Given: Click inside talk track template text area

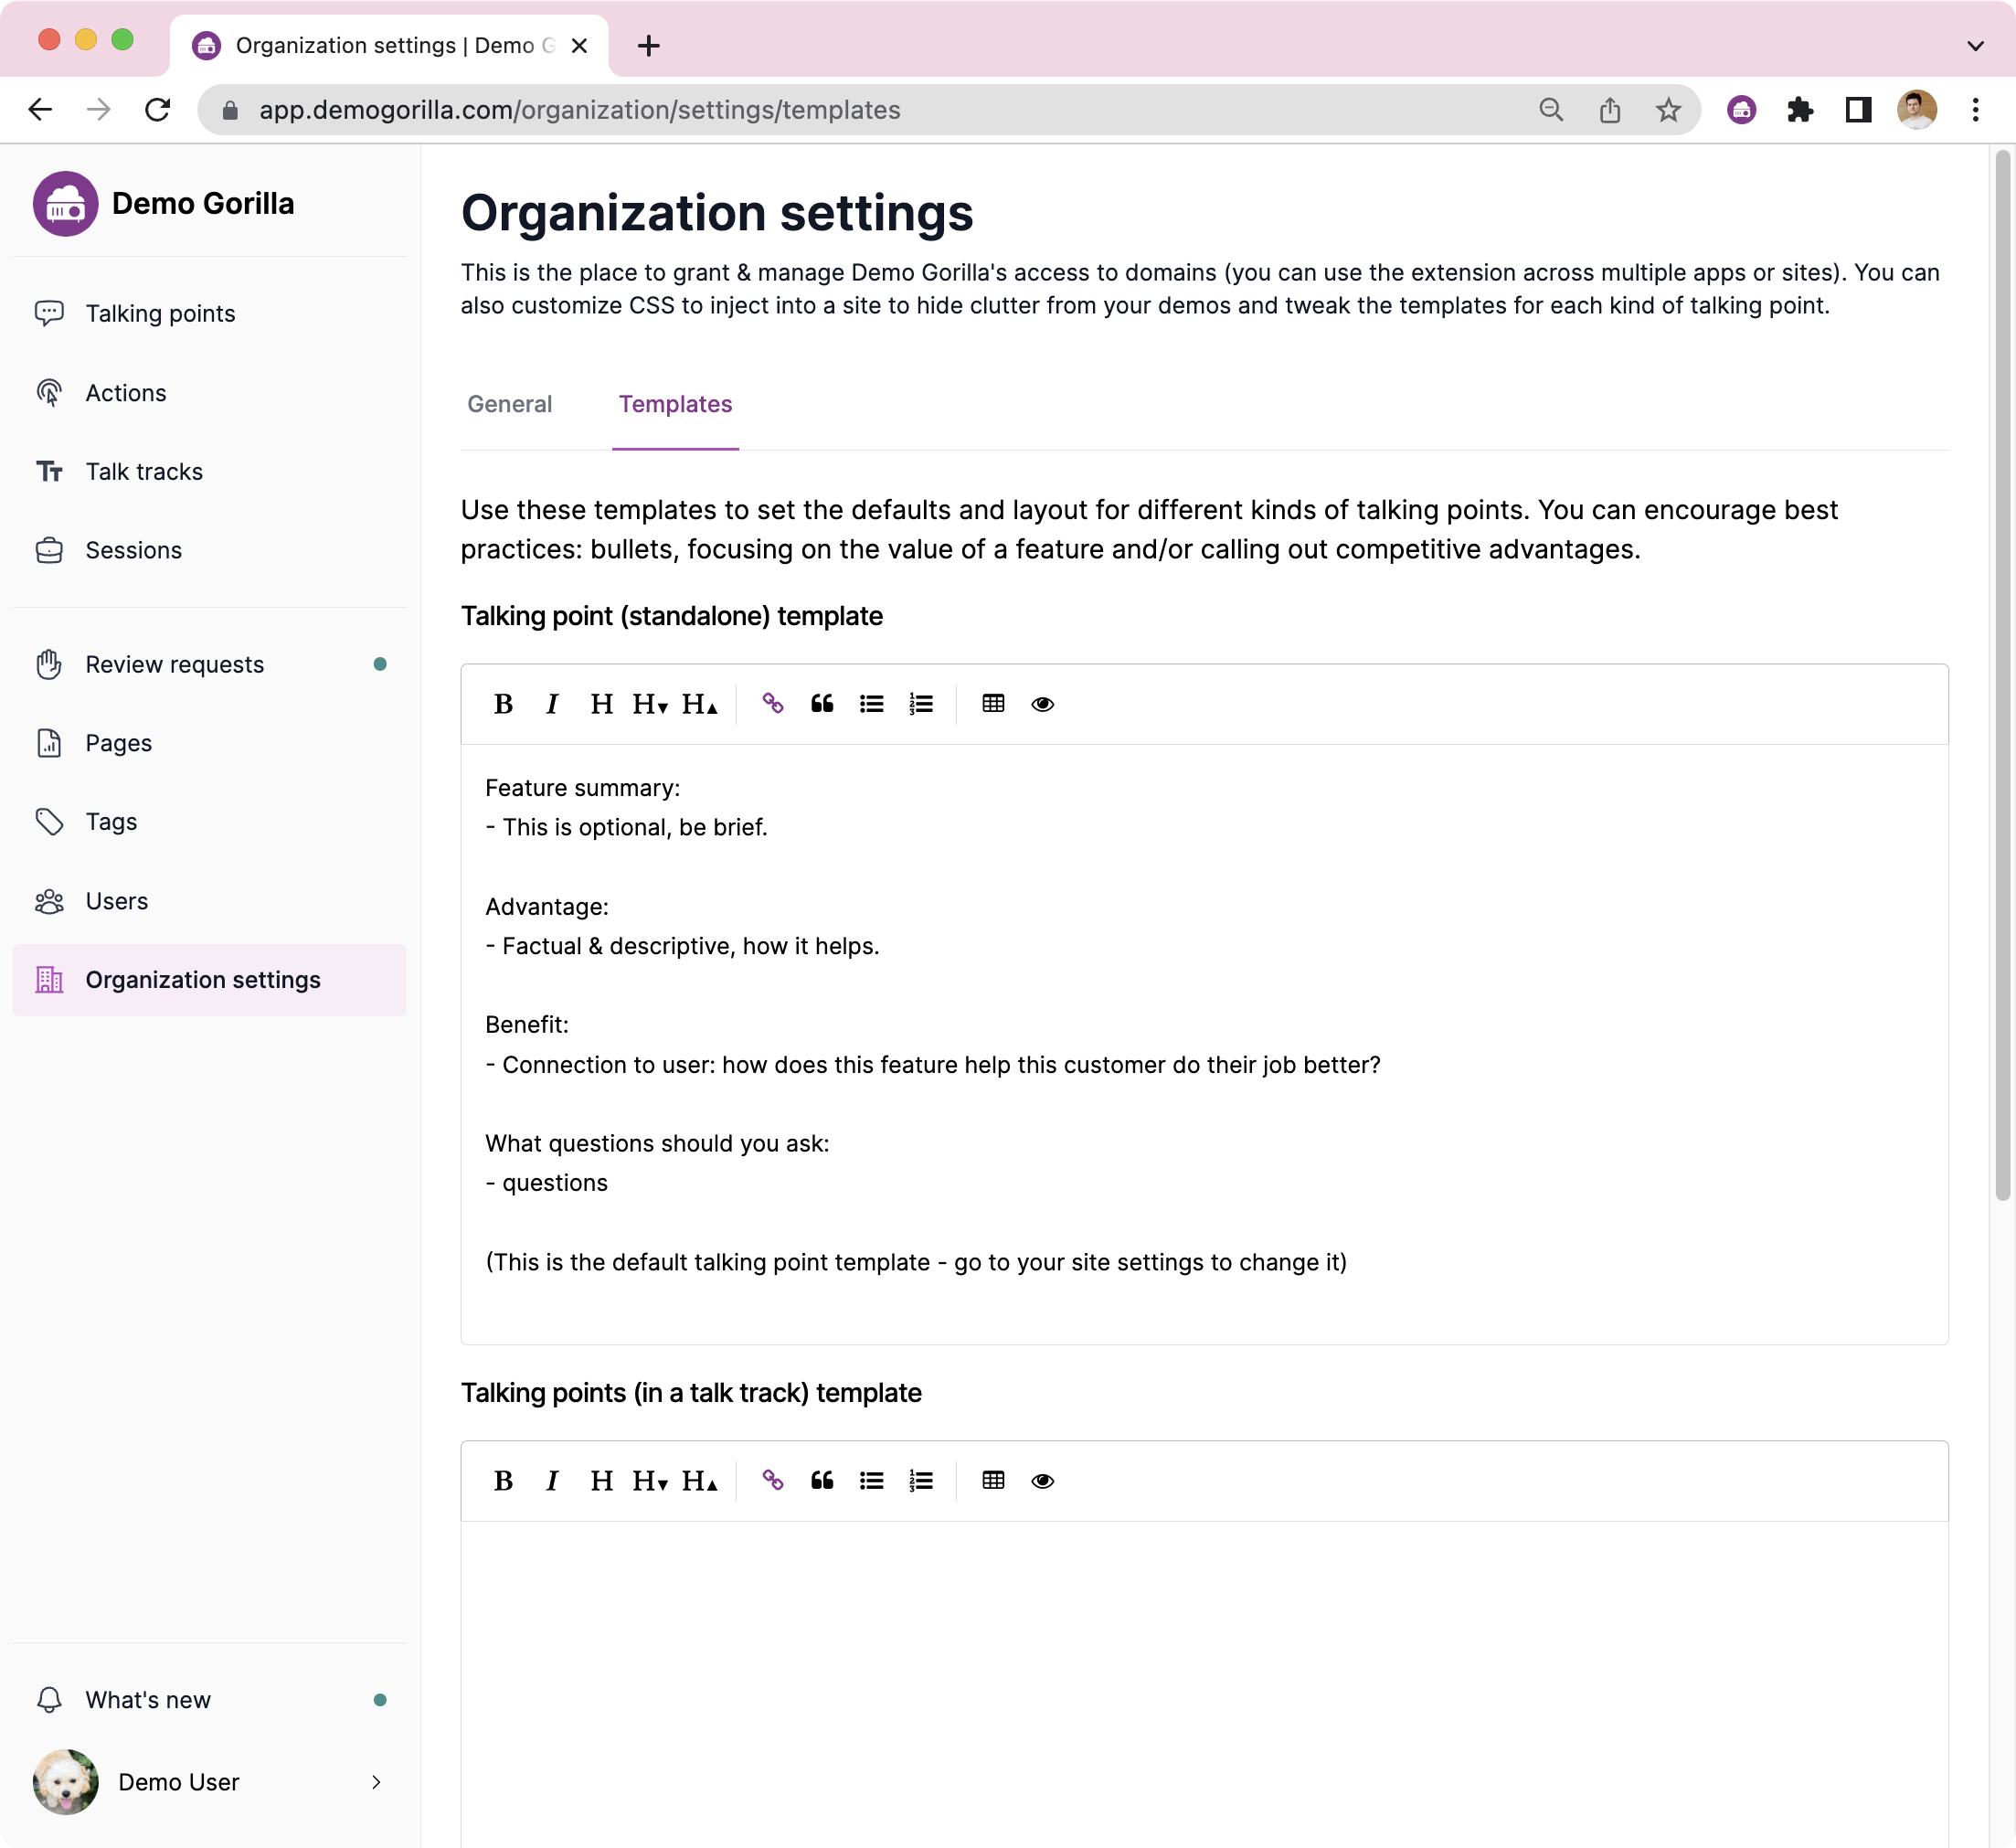Looking at the screenshot, I should click(1203, 1680).
